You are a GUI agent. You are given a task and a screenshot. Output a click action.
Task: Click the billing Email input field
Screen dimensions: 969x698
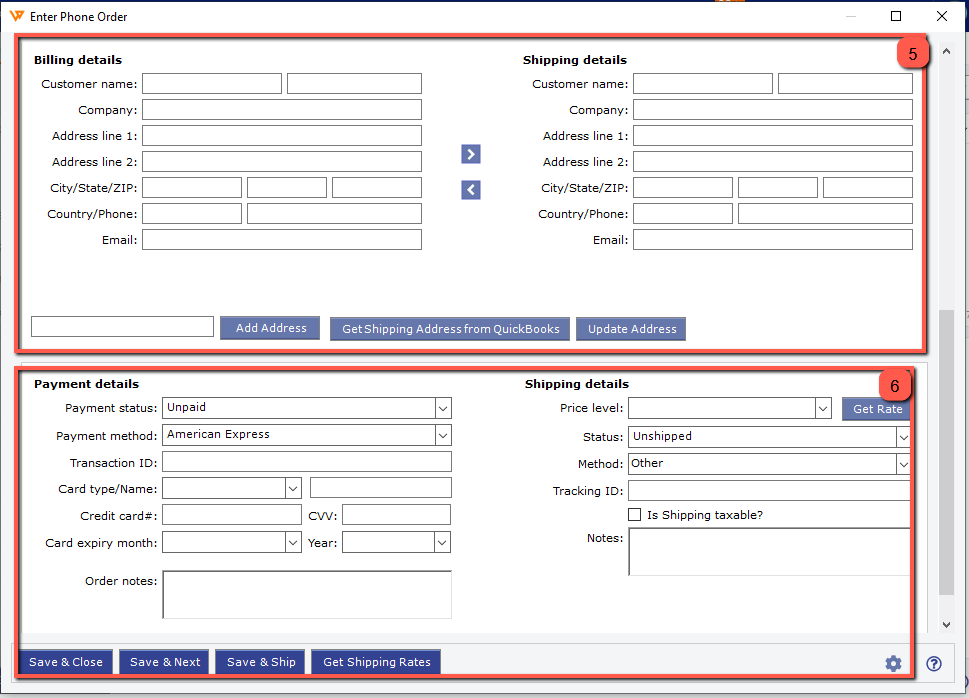[x=281, y=240]
